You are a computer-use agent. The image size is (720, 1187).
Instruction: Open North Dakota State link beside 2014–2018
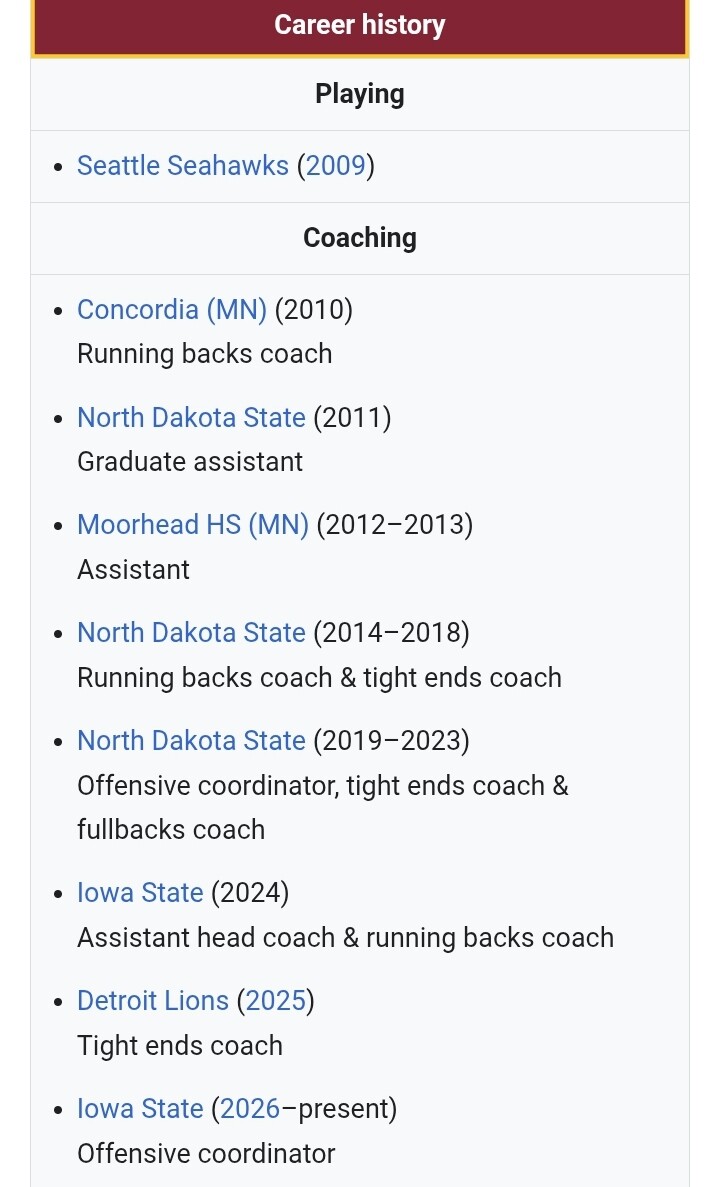coord(191,634)
